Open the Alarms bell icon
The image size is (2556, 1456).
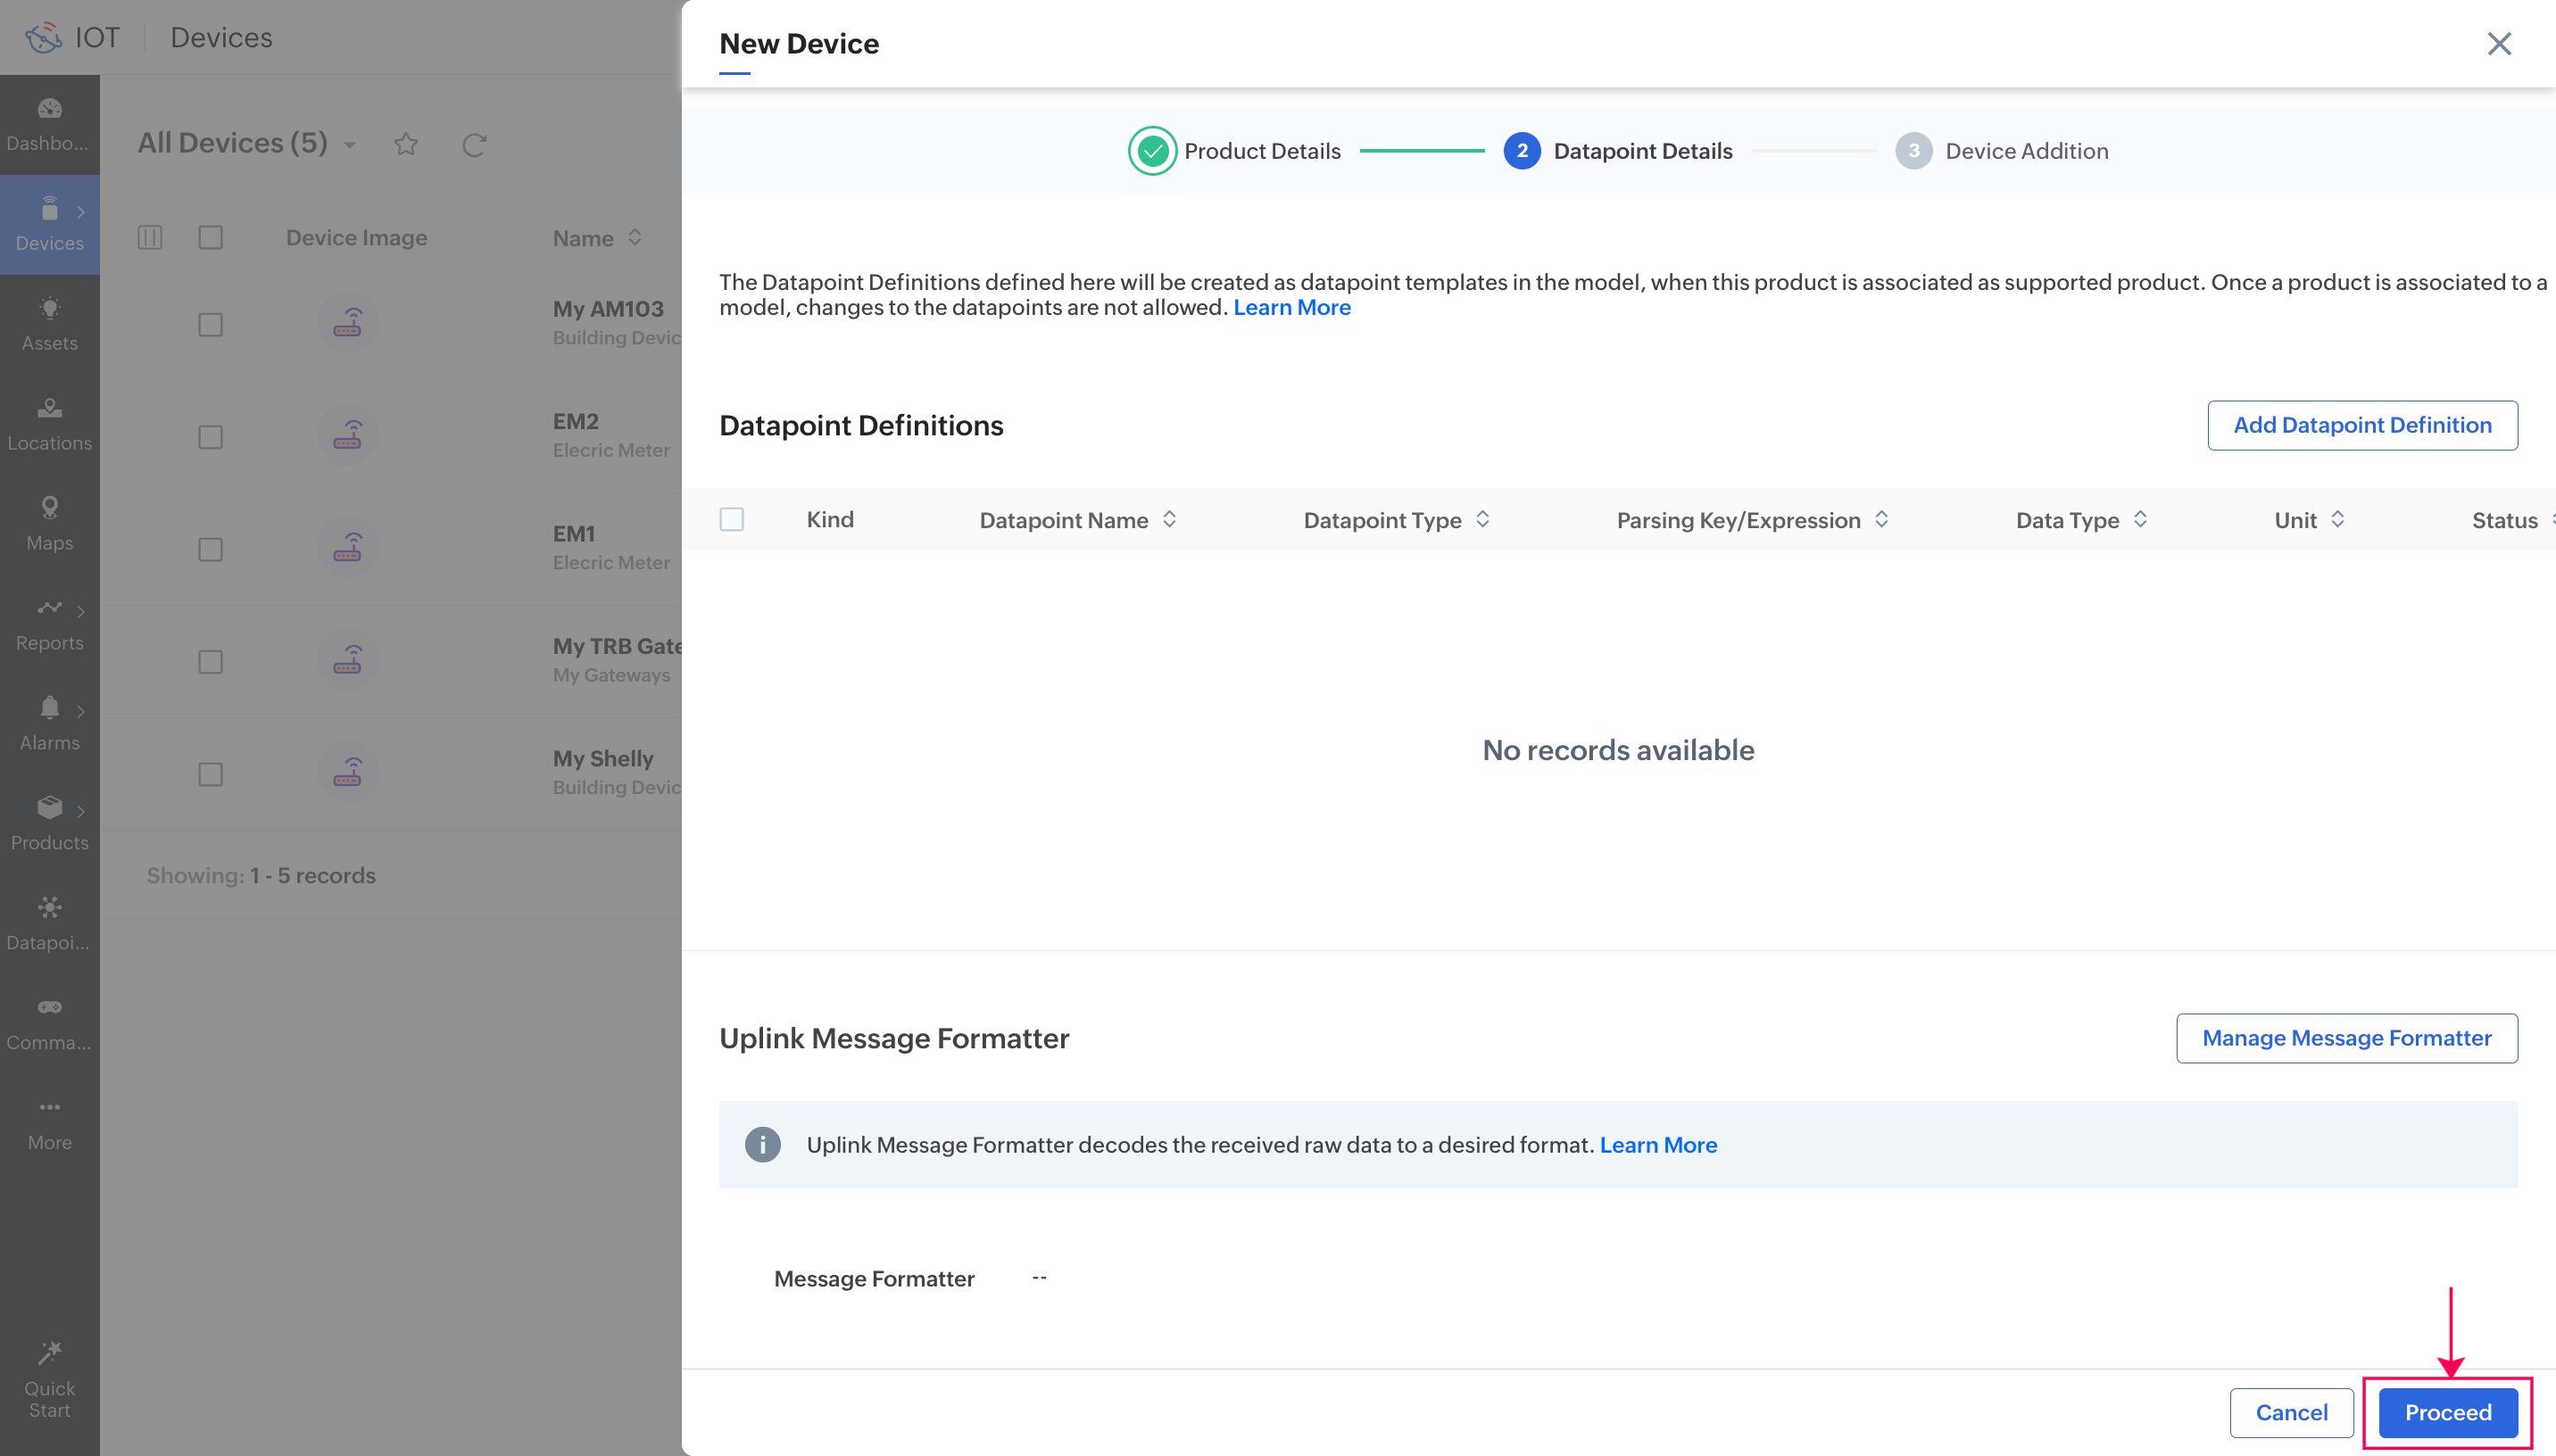(49, 708)
